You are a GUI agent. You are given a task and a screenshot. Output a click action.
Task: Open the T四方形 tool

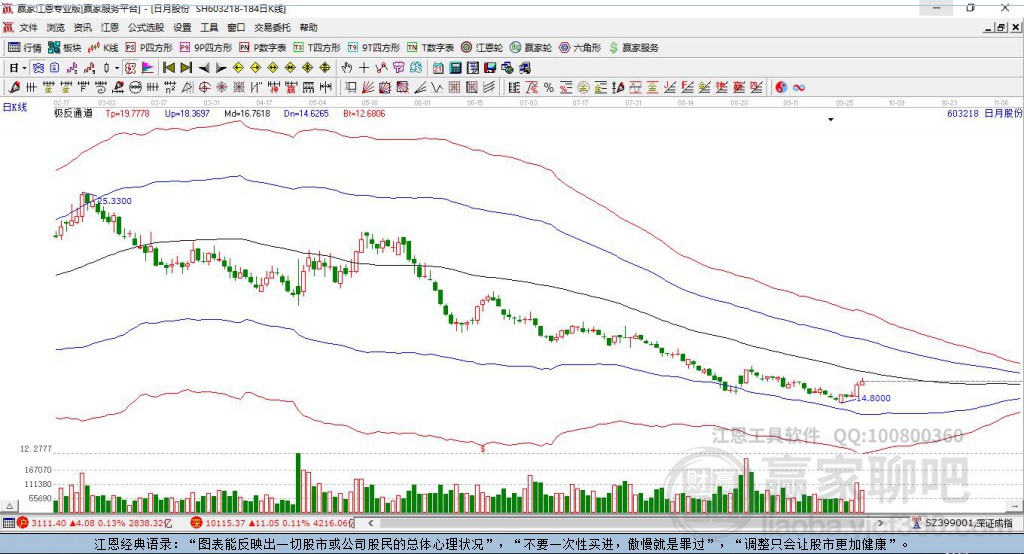click(x=317, y=48)
